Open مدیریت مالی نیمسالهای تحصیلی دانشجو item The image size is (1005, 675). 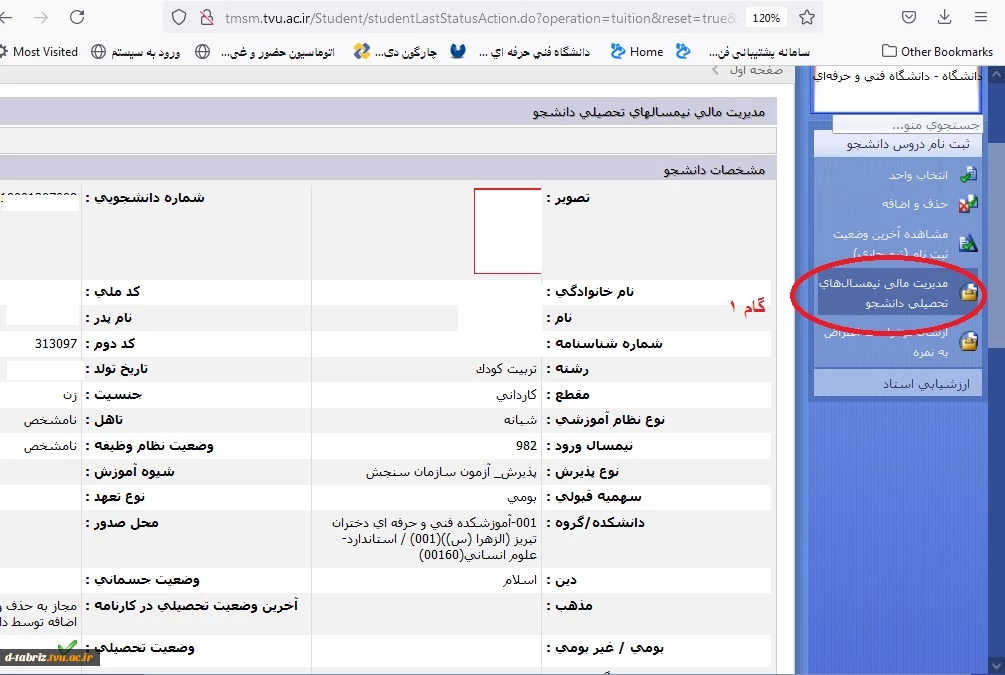[883, 293]
